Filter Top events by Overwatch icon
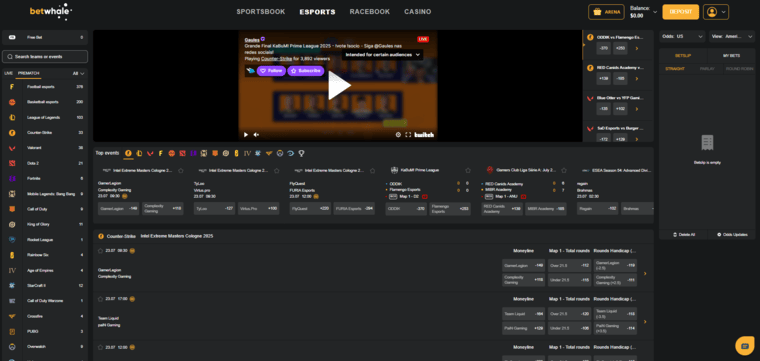The height and width of the screenshot is (361, 760). (x=280, y=153)
